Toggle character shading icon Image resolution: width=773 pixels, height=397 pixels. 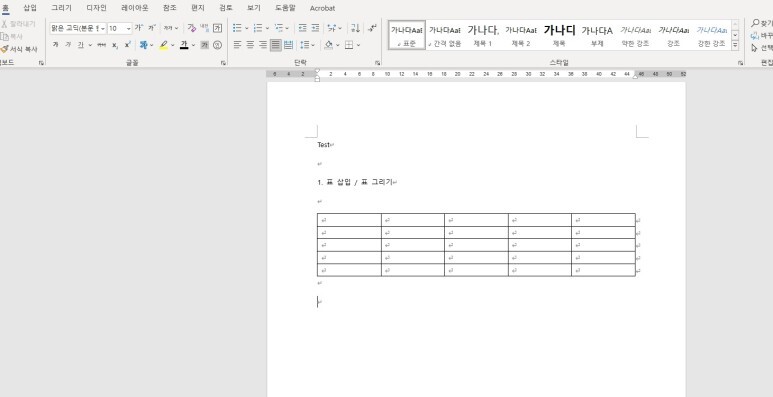pyautogui.click(x=205, y=45)
